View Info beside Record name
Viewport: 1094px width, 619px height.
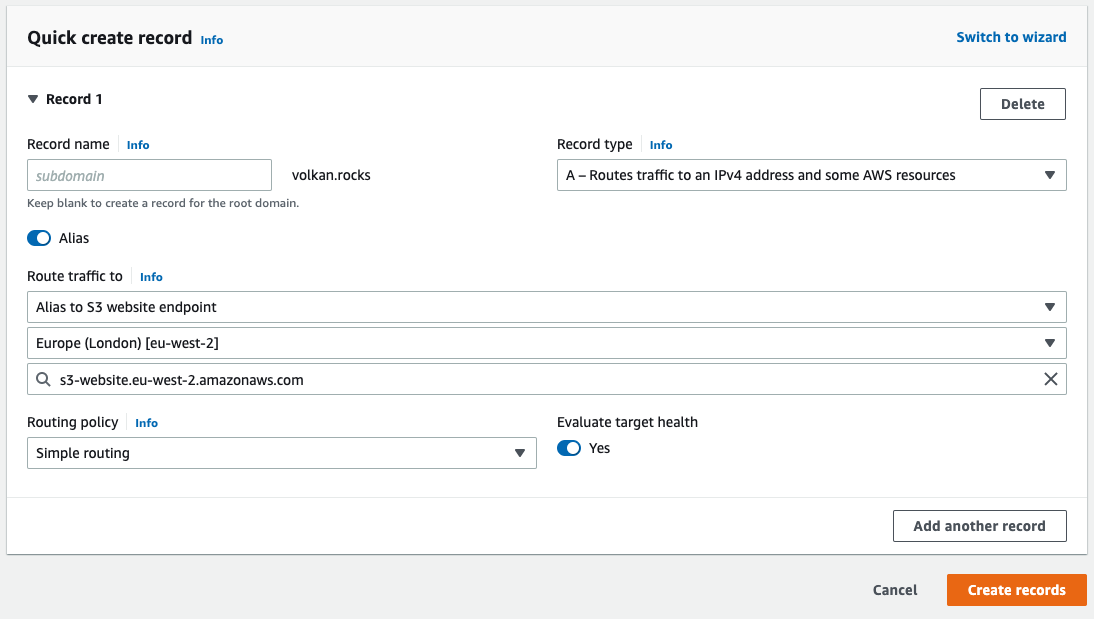(137, 144)
